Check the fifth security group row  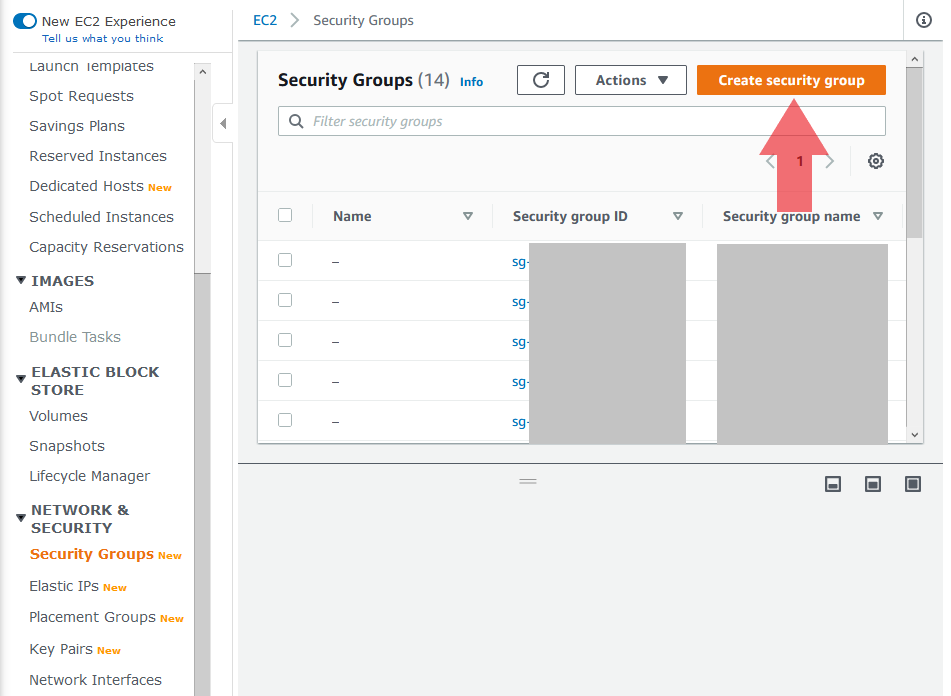coord(285,420)
